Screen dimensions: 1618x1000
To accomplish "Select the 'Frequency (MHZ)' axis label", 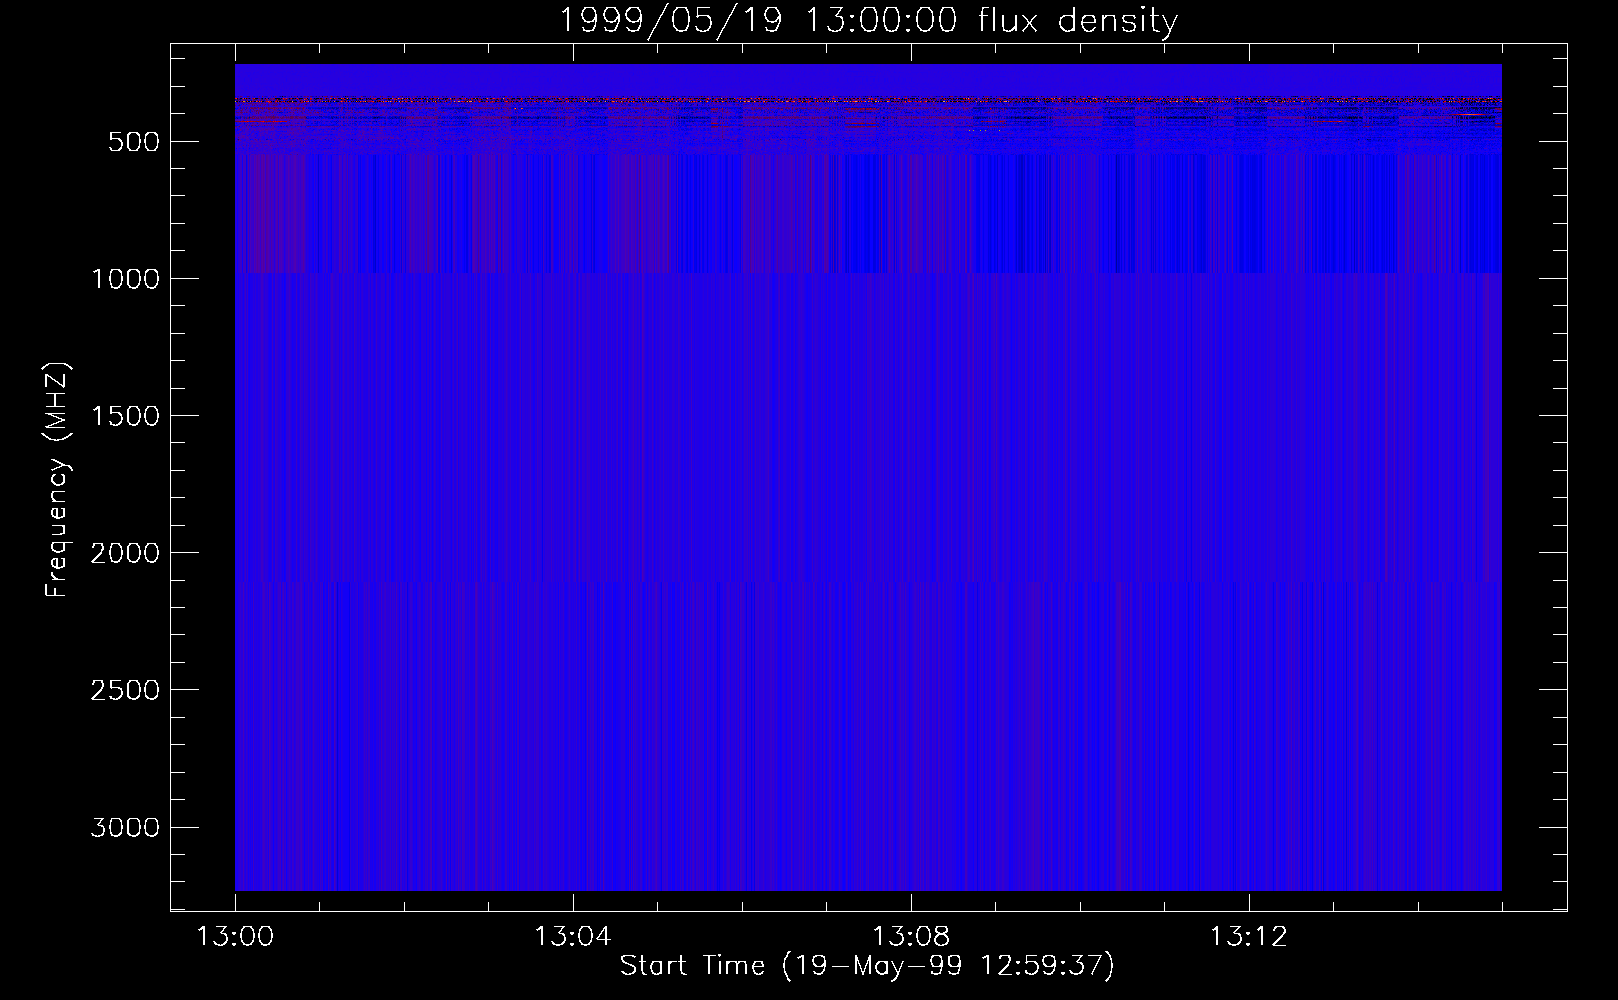I will [x=57, y=480].
